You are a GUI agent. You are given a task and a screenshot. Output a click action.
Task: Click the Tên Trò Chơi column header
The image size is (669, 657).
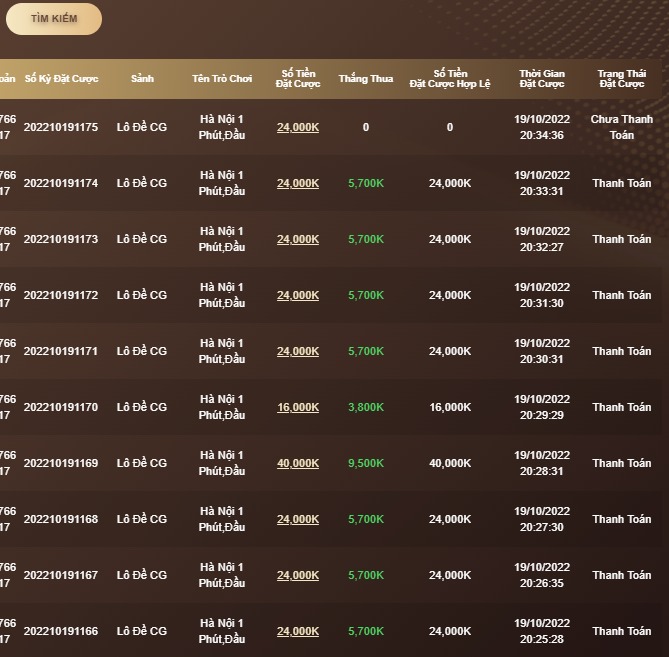click(x=222, y=79)
